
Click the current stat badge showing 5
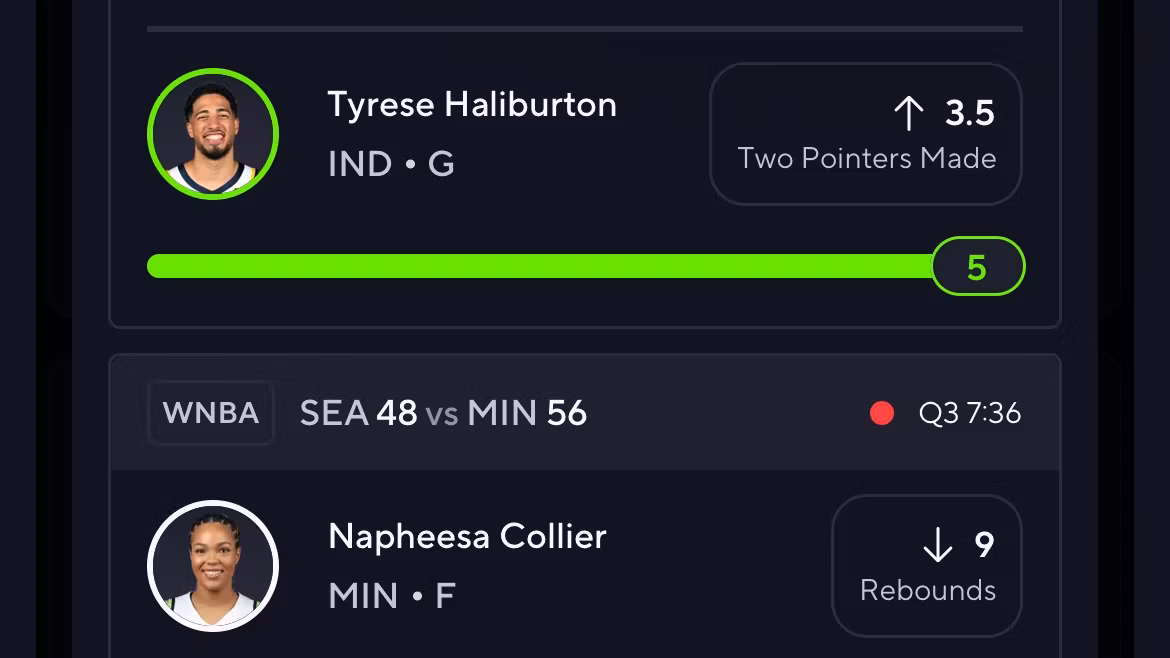(977, 267)
